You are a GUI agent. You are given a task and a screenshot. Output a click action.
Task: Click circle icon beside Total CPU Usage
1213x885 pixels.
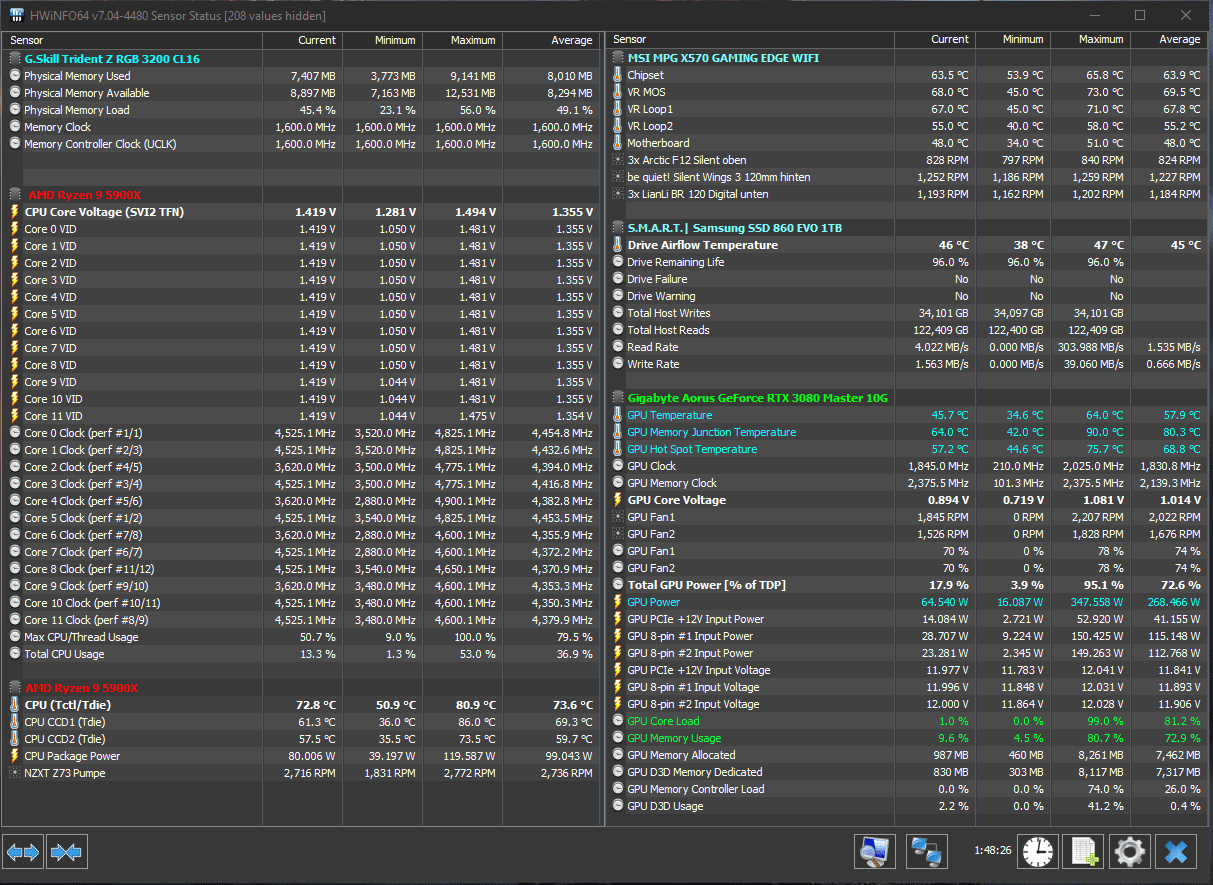pyautogui.click(x=14, y=654)
